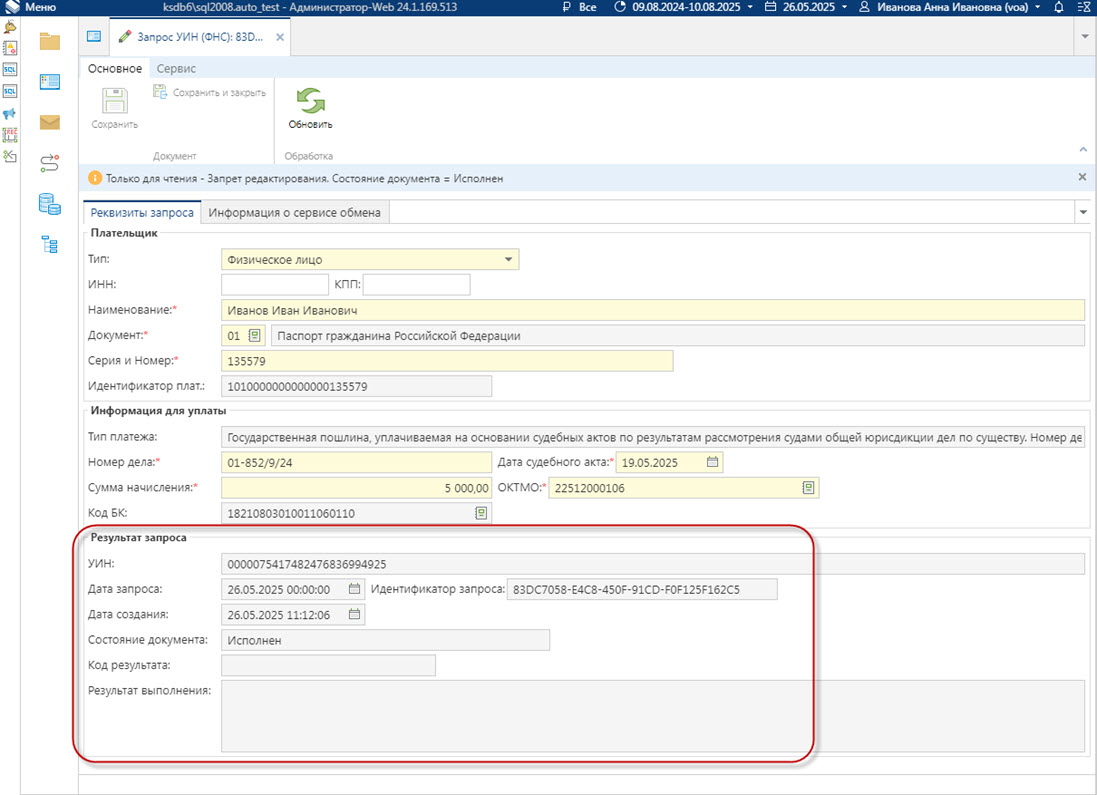Screen dimensions: 1097x795
Task: Open calendar for Дата запроса
Action: click(355, 589)
